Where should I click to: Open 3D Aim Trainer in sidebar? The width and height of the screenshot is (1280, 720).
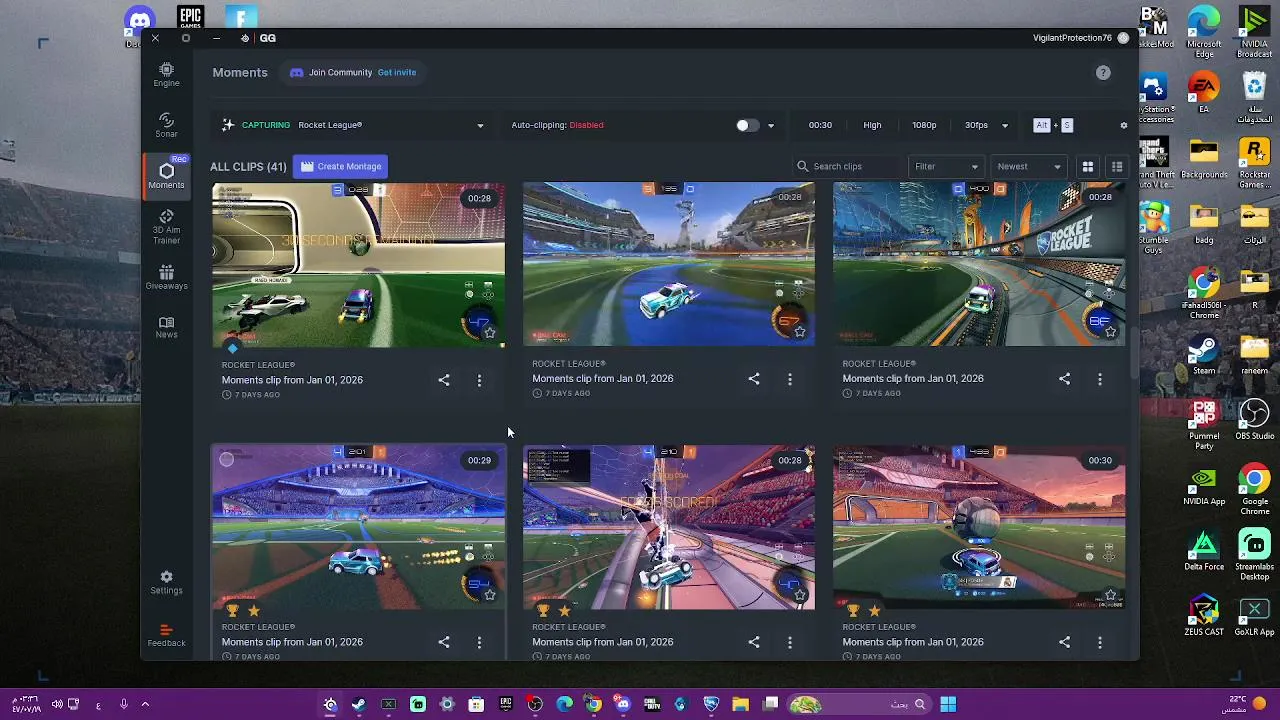click(166, 226)
